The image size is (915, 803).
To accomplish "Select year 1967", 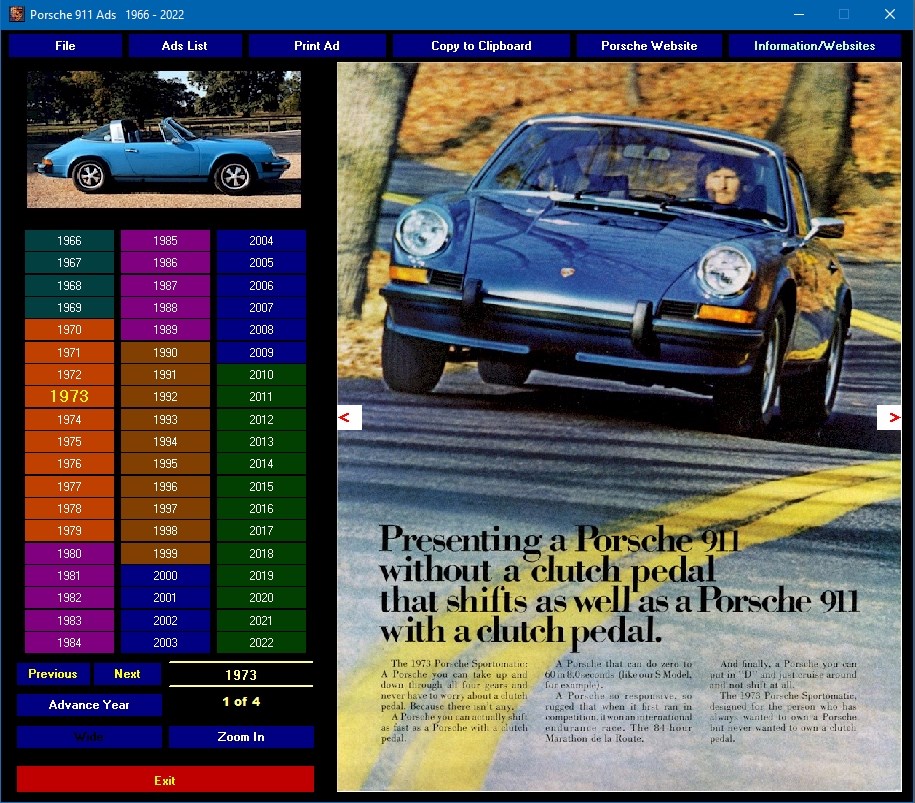I will pyautogui.click(x=69, y=263).
